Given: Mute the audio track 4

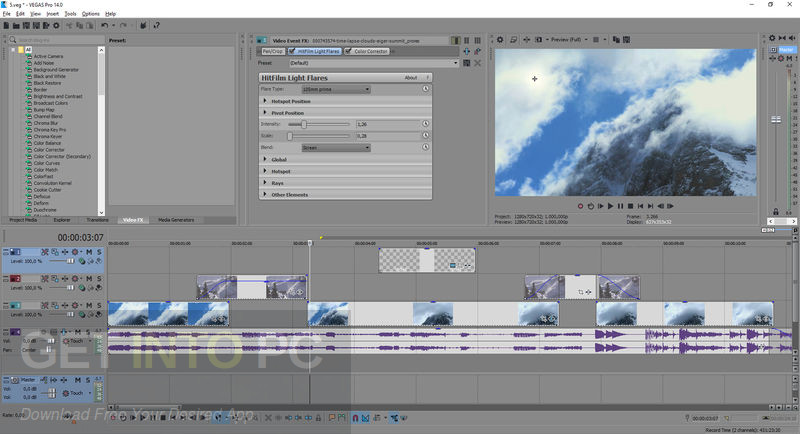Looking at the screenshot, I should 78,332.
